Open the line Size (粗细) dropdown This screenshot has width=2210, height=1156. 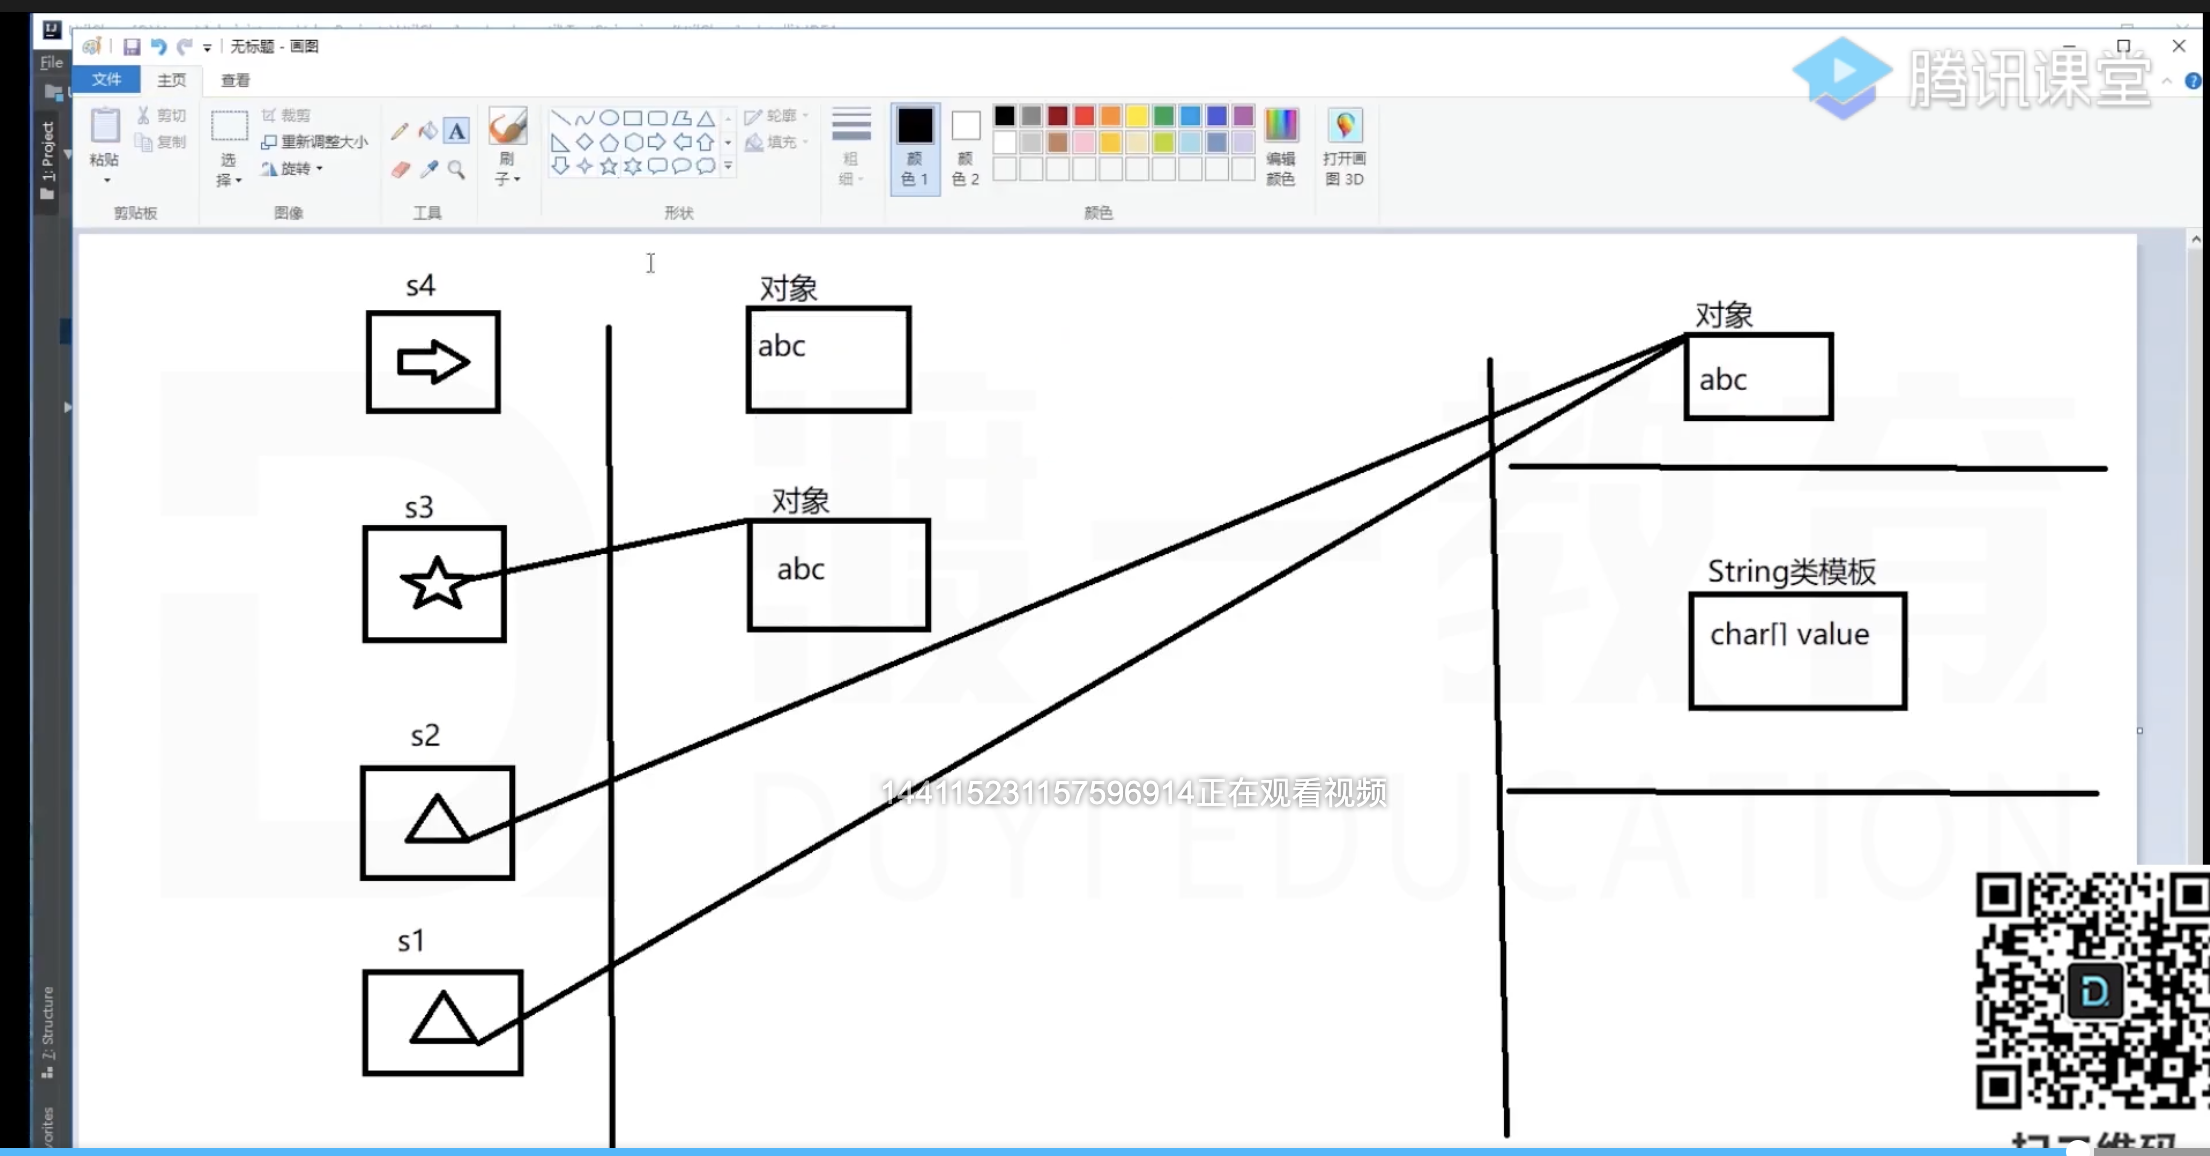[851, 147]
